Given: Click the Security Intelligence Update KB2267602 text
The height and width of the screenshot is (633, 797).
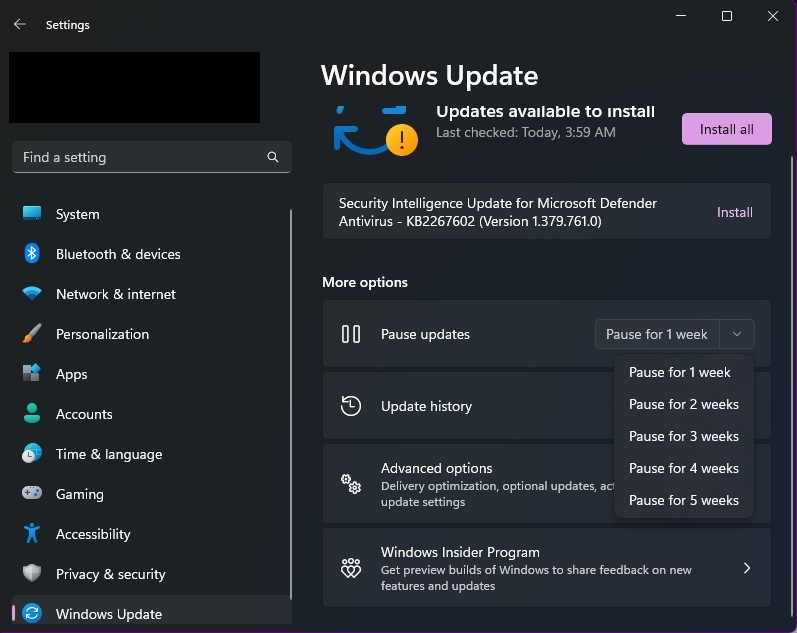Looking at the screenshot, I should (498, 212).
